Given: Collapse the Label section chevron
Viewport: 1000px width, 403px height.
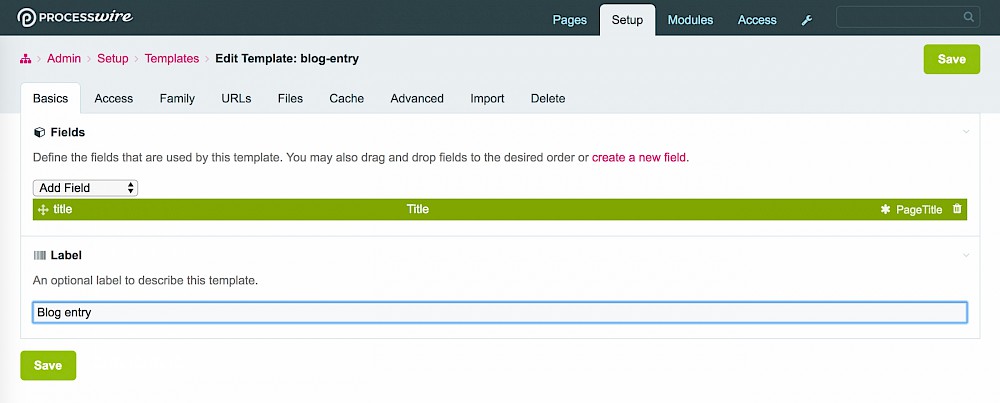Looking at the screenshot, I should click(966, 255).
